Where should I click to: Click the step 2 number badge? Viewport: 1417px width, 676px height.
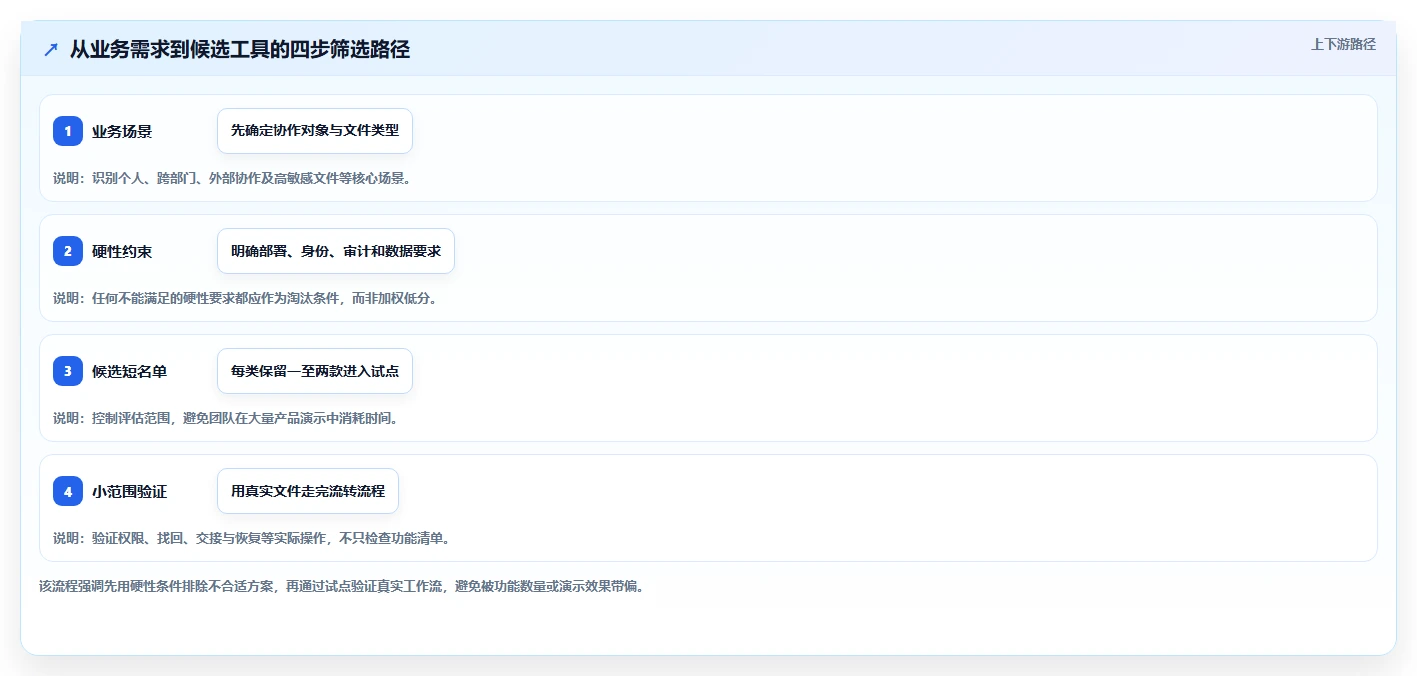click(68, 251)
